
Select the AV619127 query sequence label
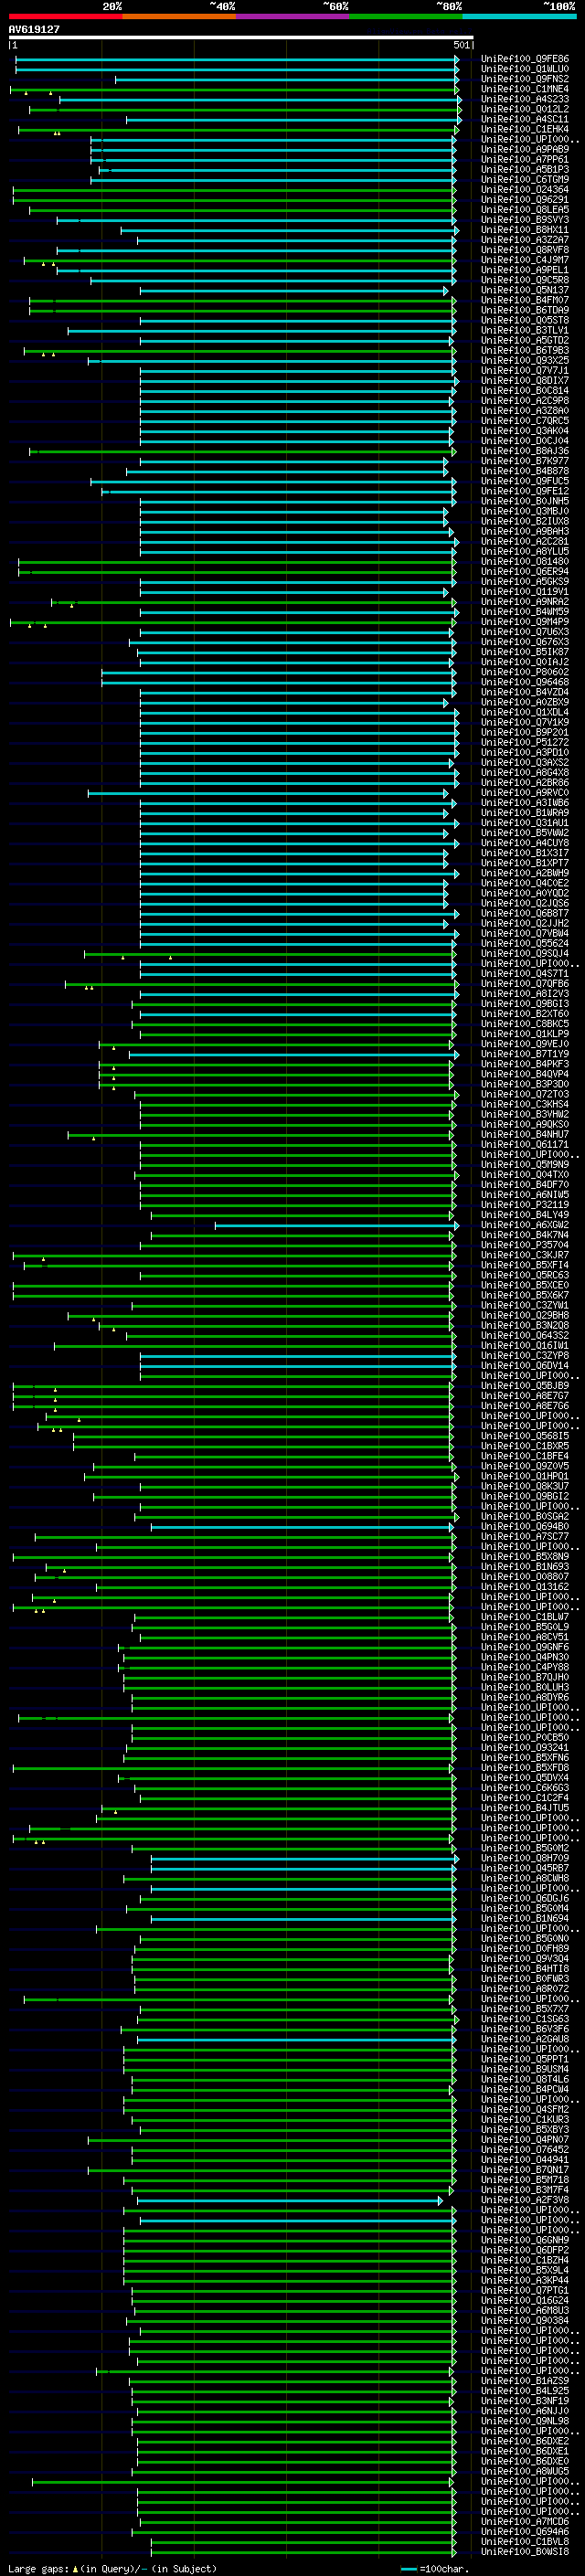click(34, 29)
